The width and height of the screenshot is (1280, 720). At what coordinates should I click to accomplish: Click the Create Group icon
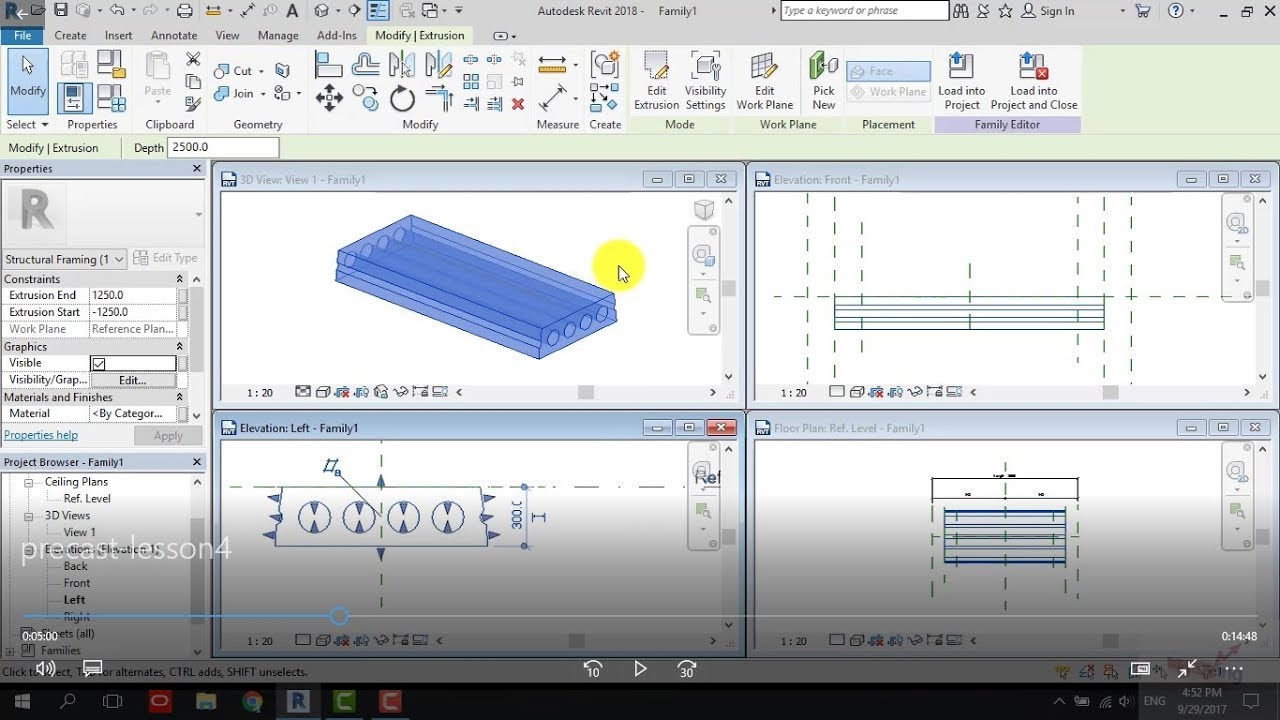(604, 66)
